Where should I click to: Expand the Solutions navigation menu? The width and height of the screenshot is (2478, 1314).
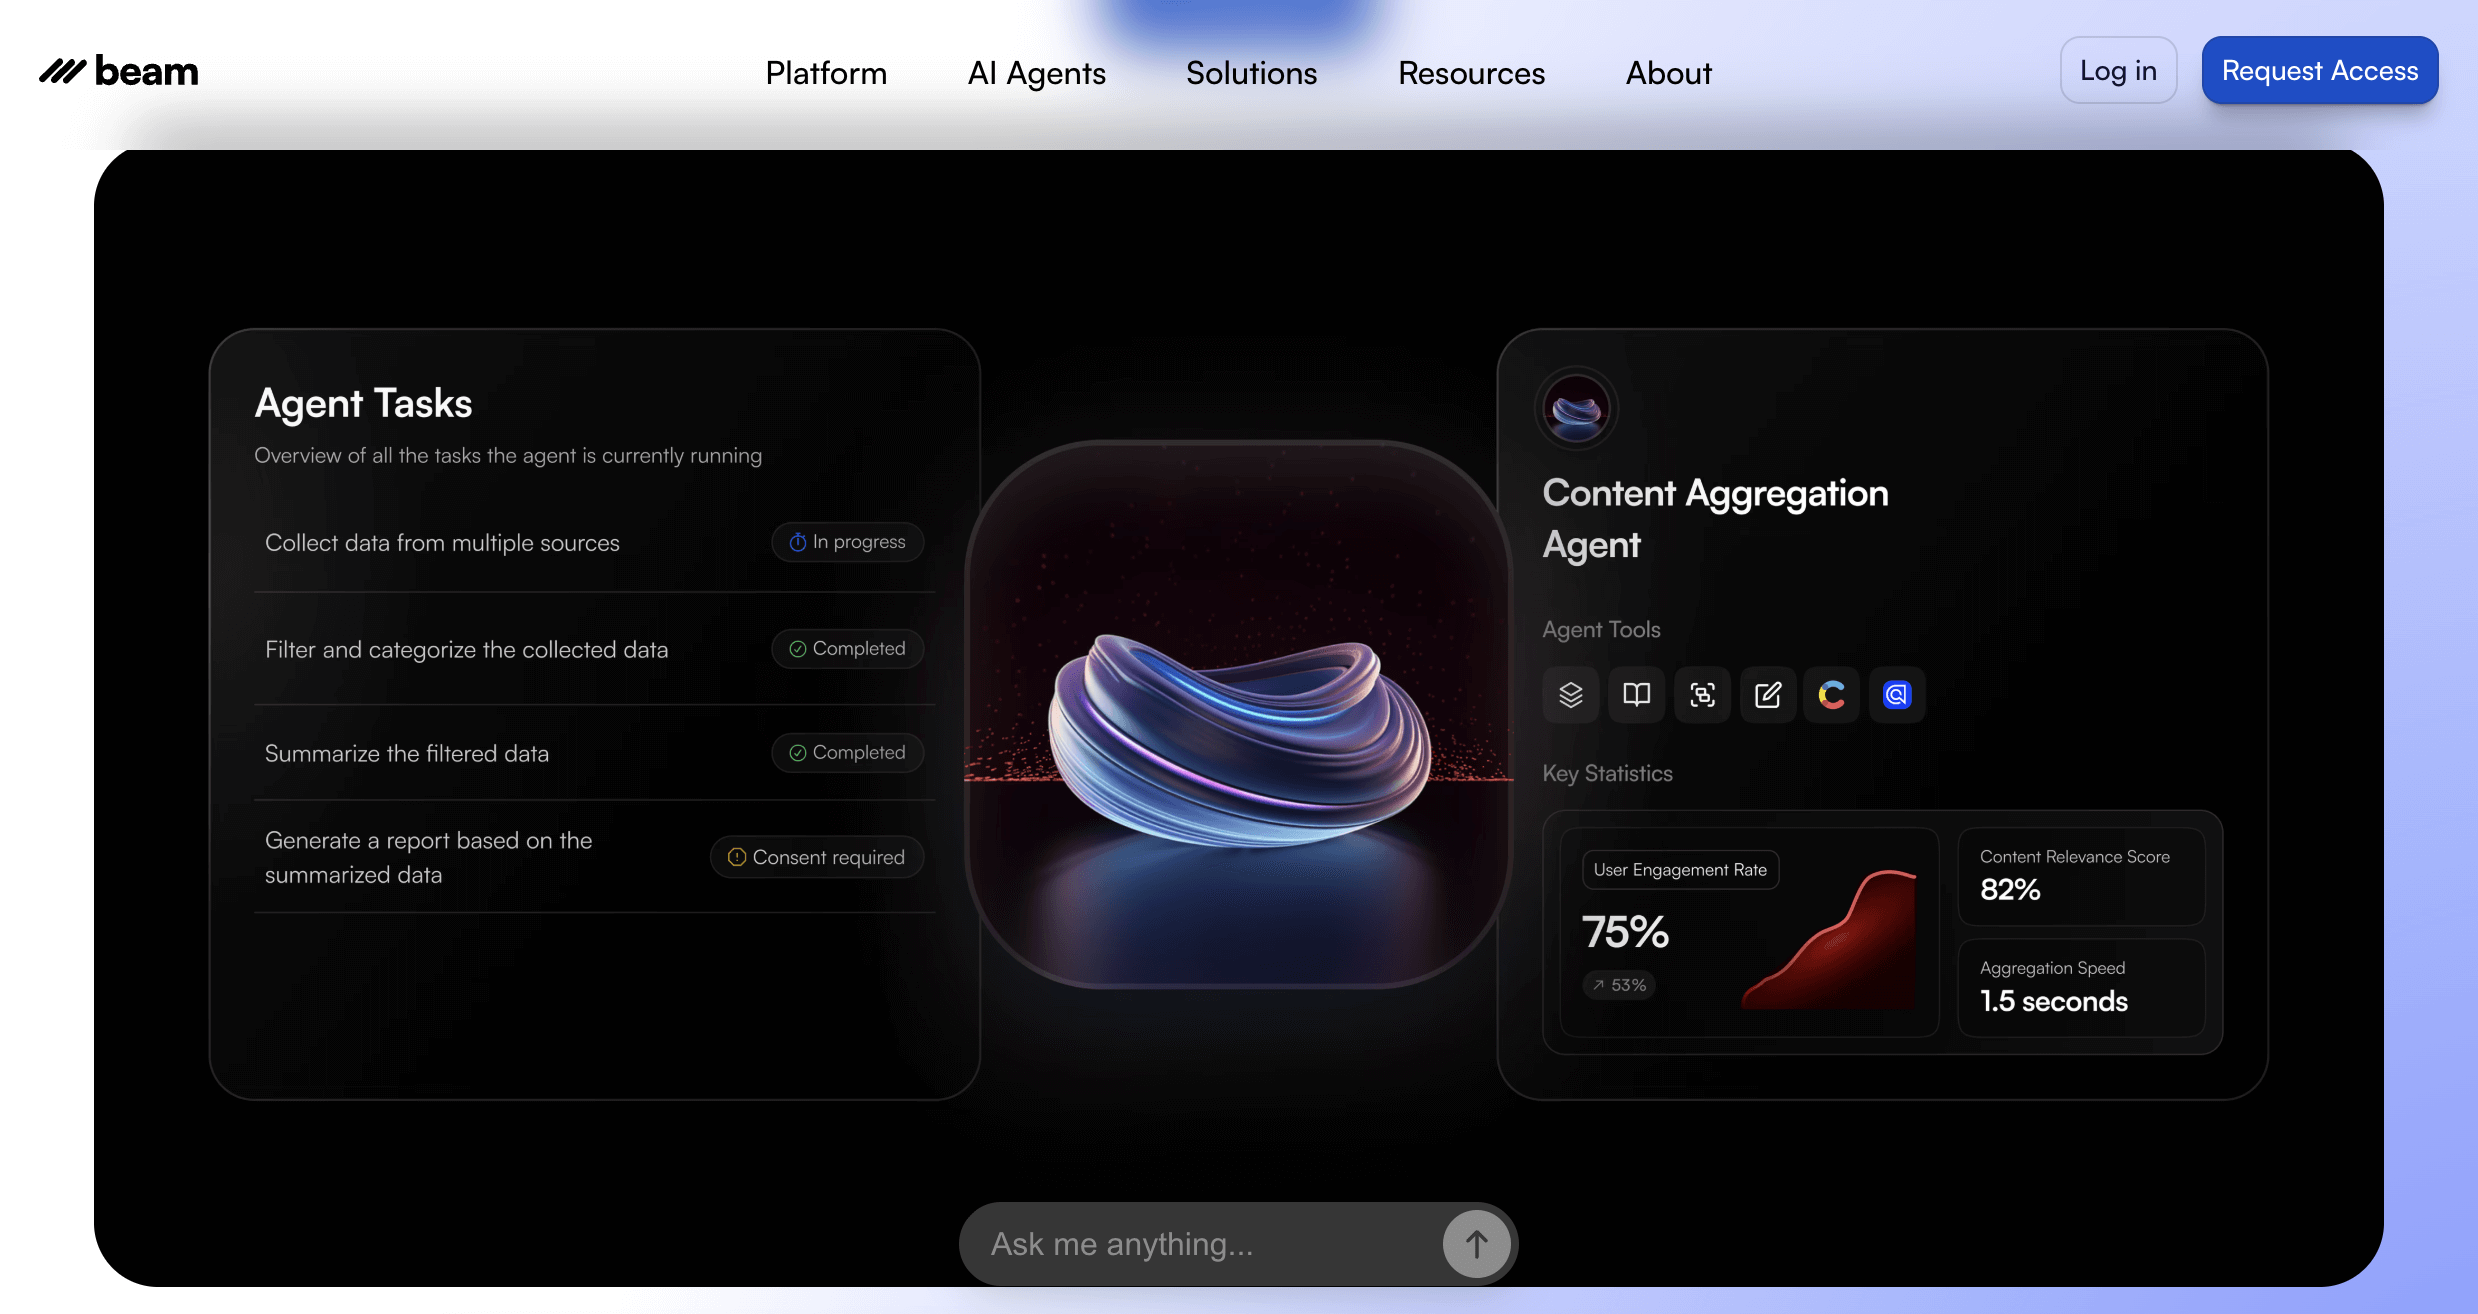click(1251, 73)
